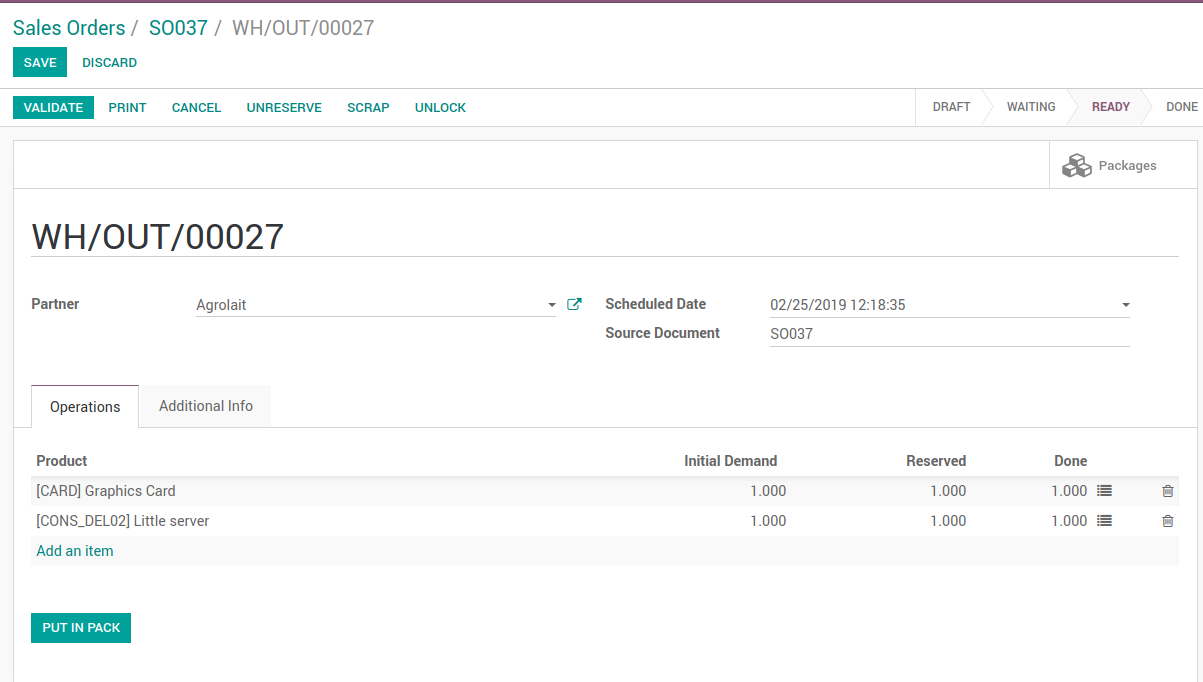This screenshot has height=682, width=1203.
Task: Scrap products from this transfer
Action: pyautogui.click(x=368, y=107)
